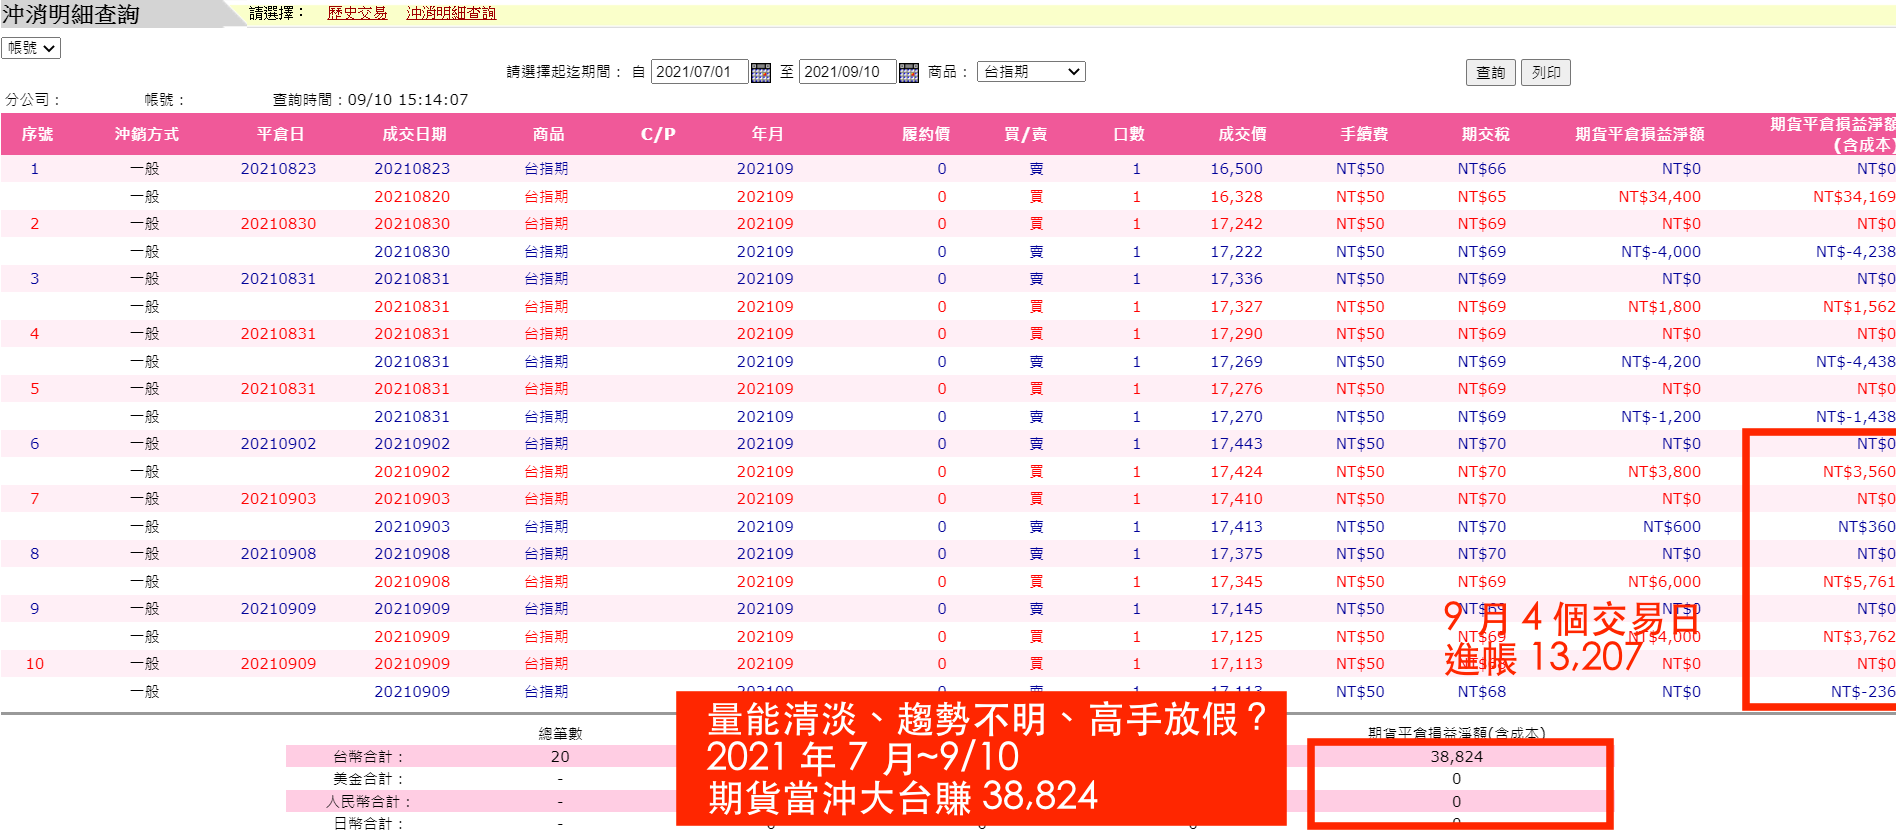Screen dimensions: 1896x834
Task: Select sequence number 10 in 序號 column
Action: coord(35,664)
